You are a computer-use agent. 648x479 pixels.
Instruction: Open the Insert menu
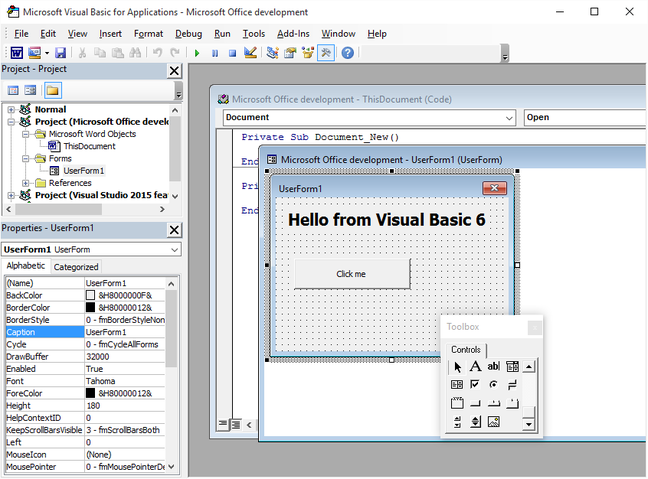pos(110,34)
